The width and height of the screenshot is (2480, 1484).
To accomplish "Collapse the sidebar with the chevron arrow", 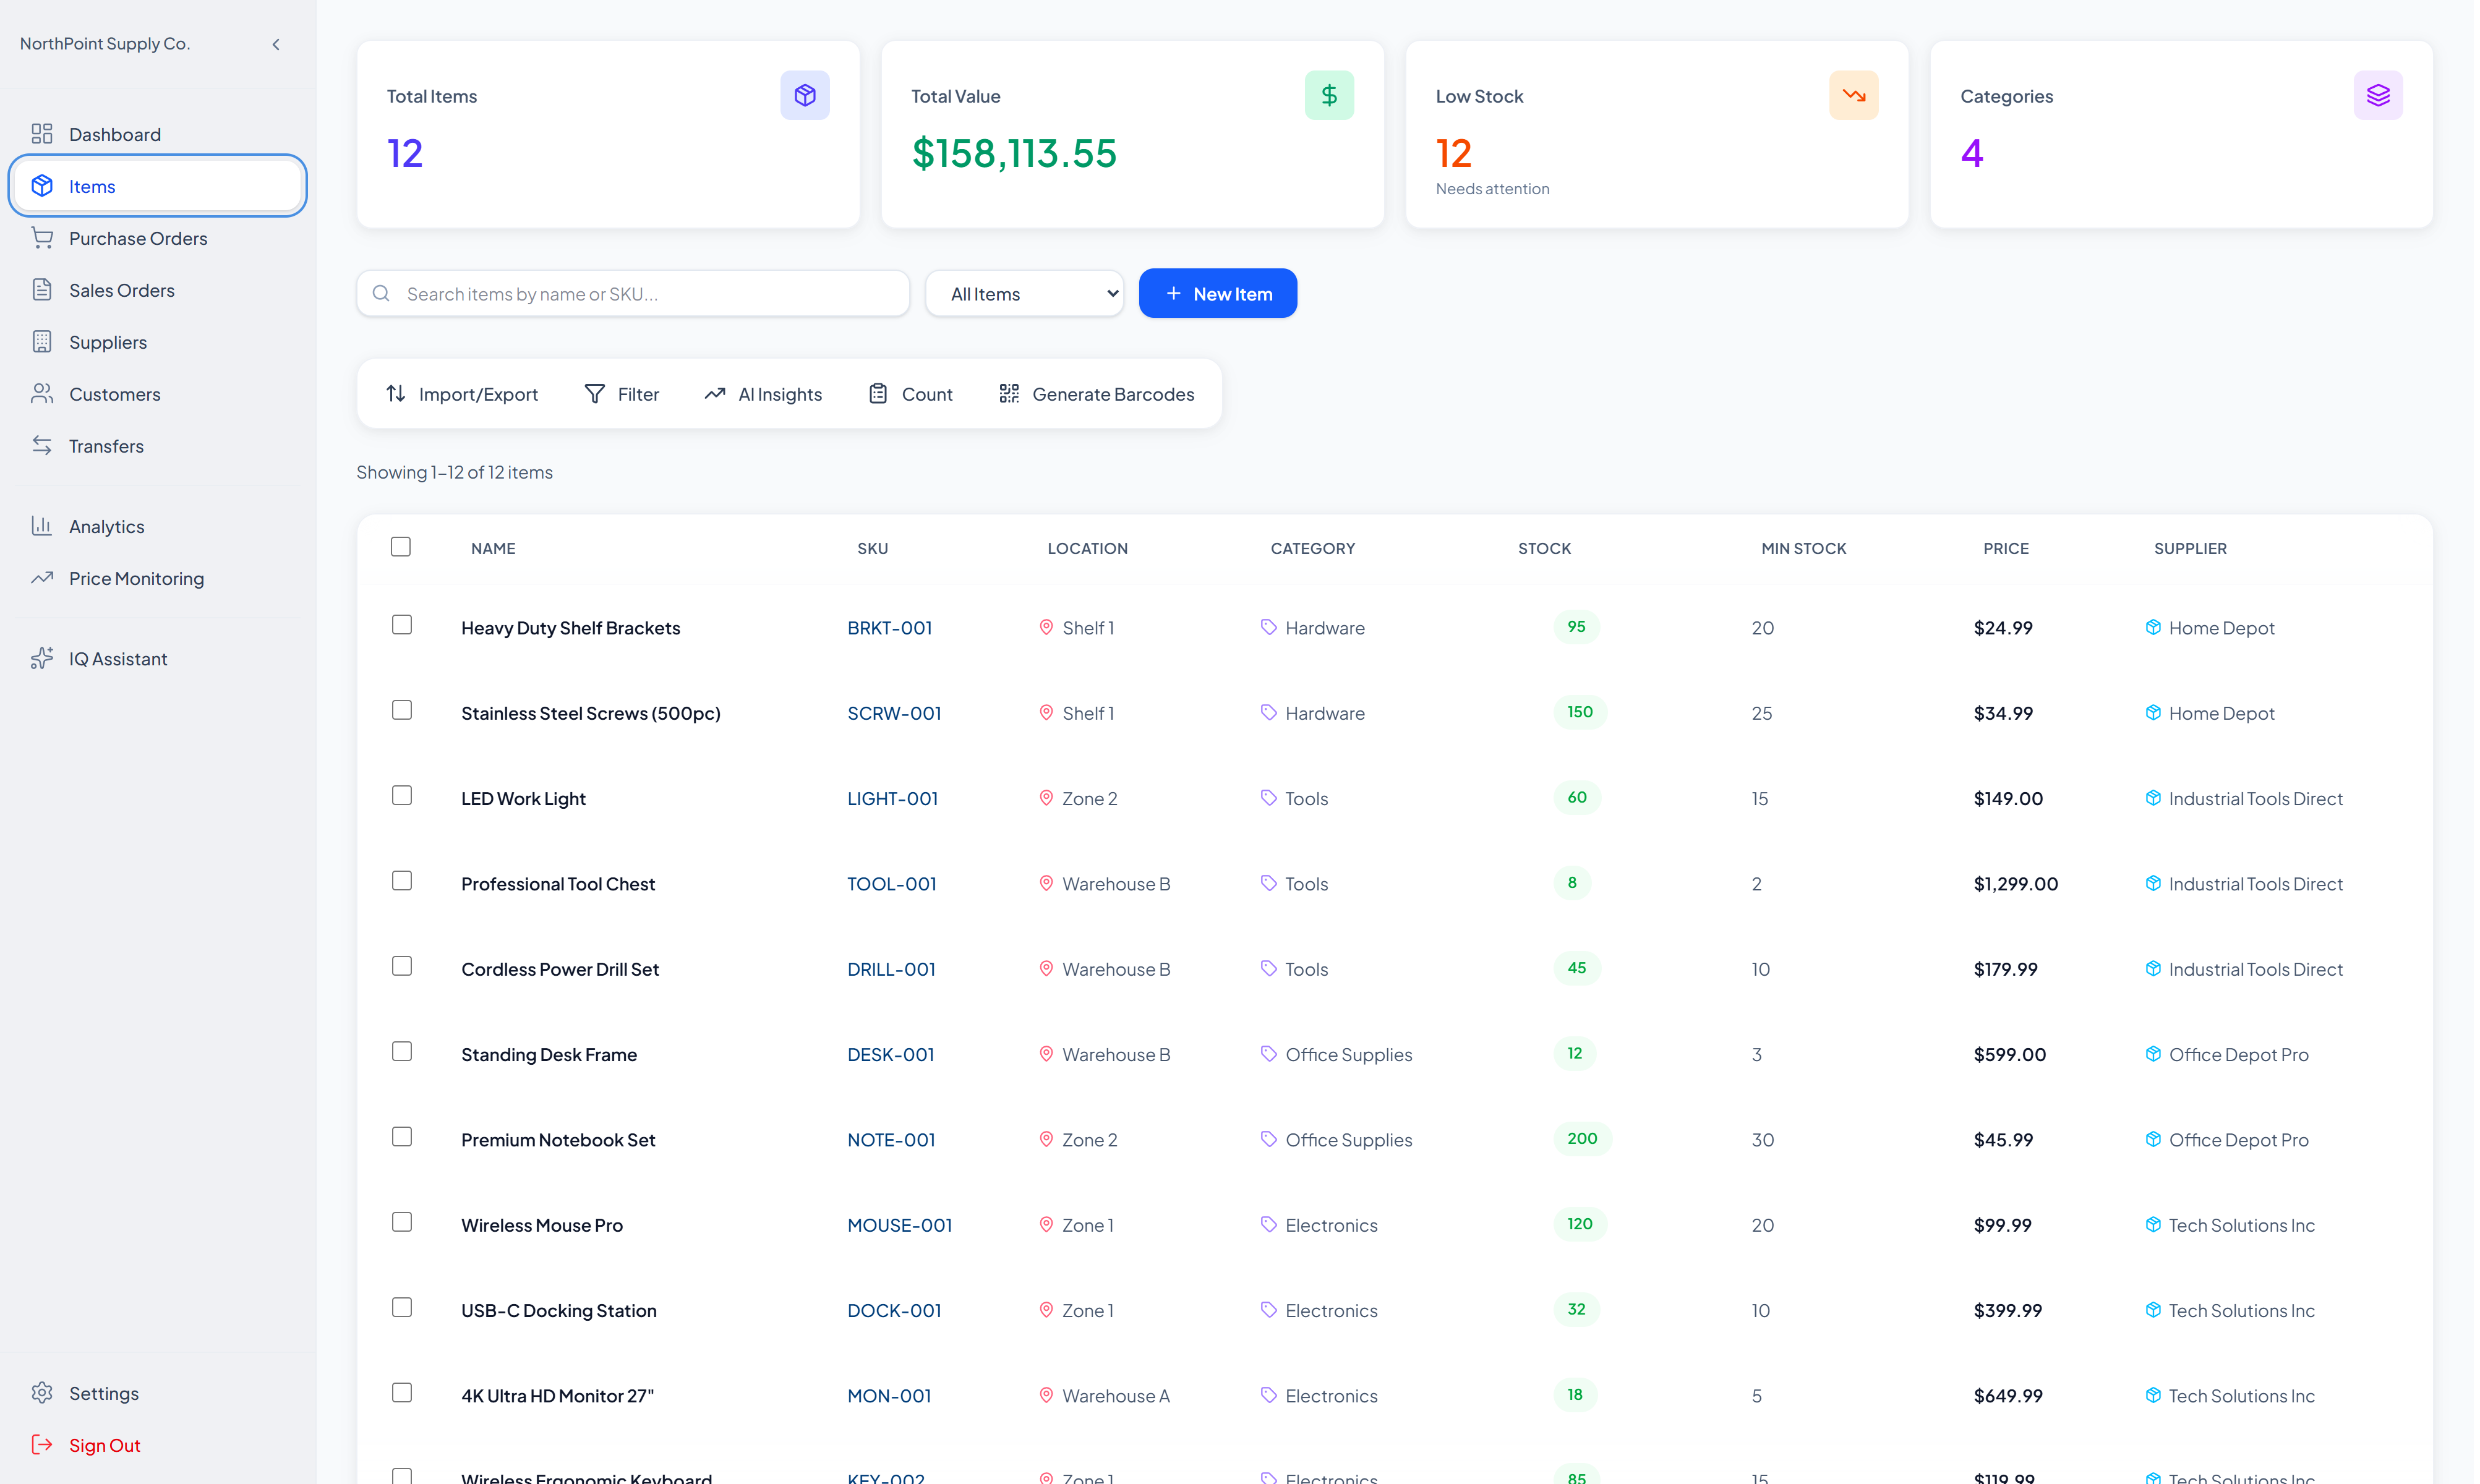I will tap(276, 44).
